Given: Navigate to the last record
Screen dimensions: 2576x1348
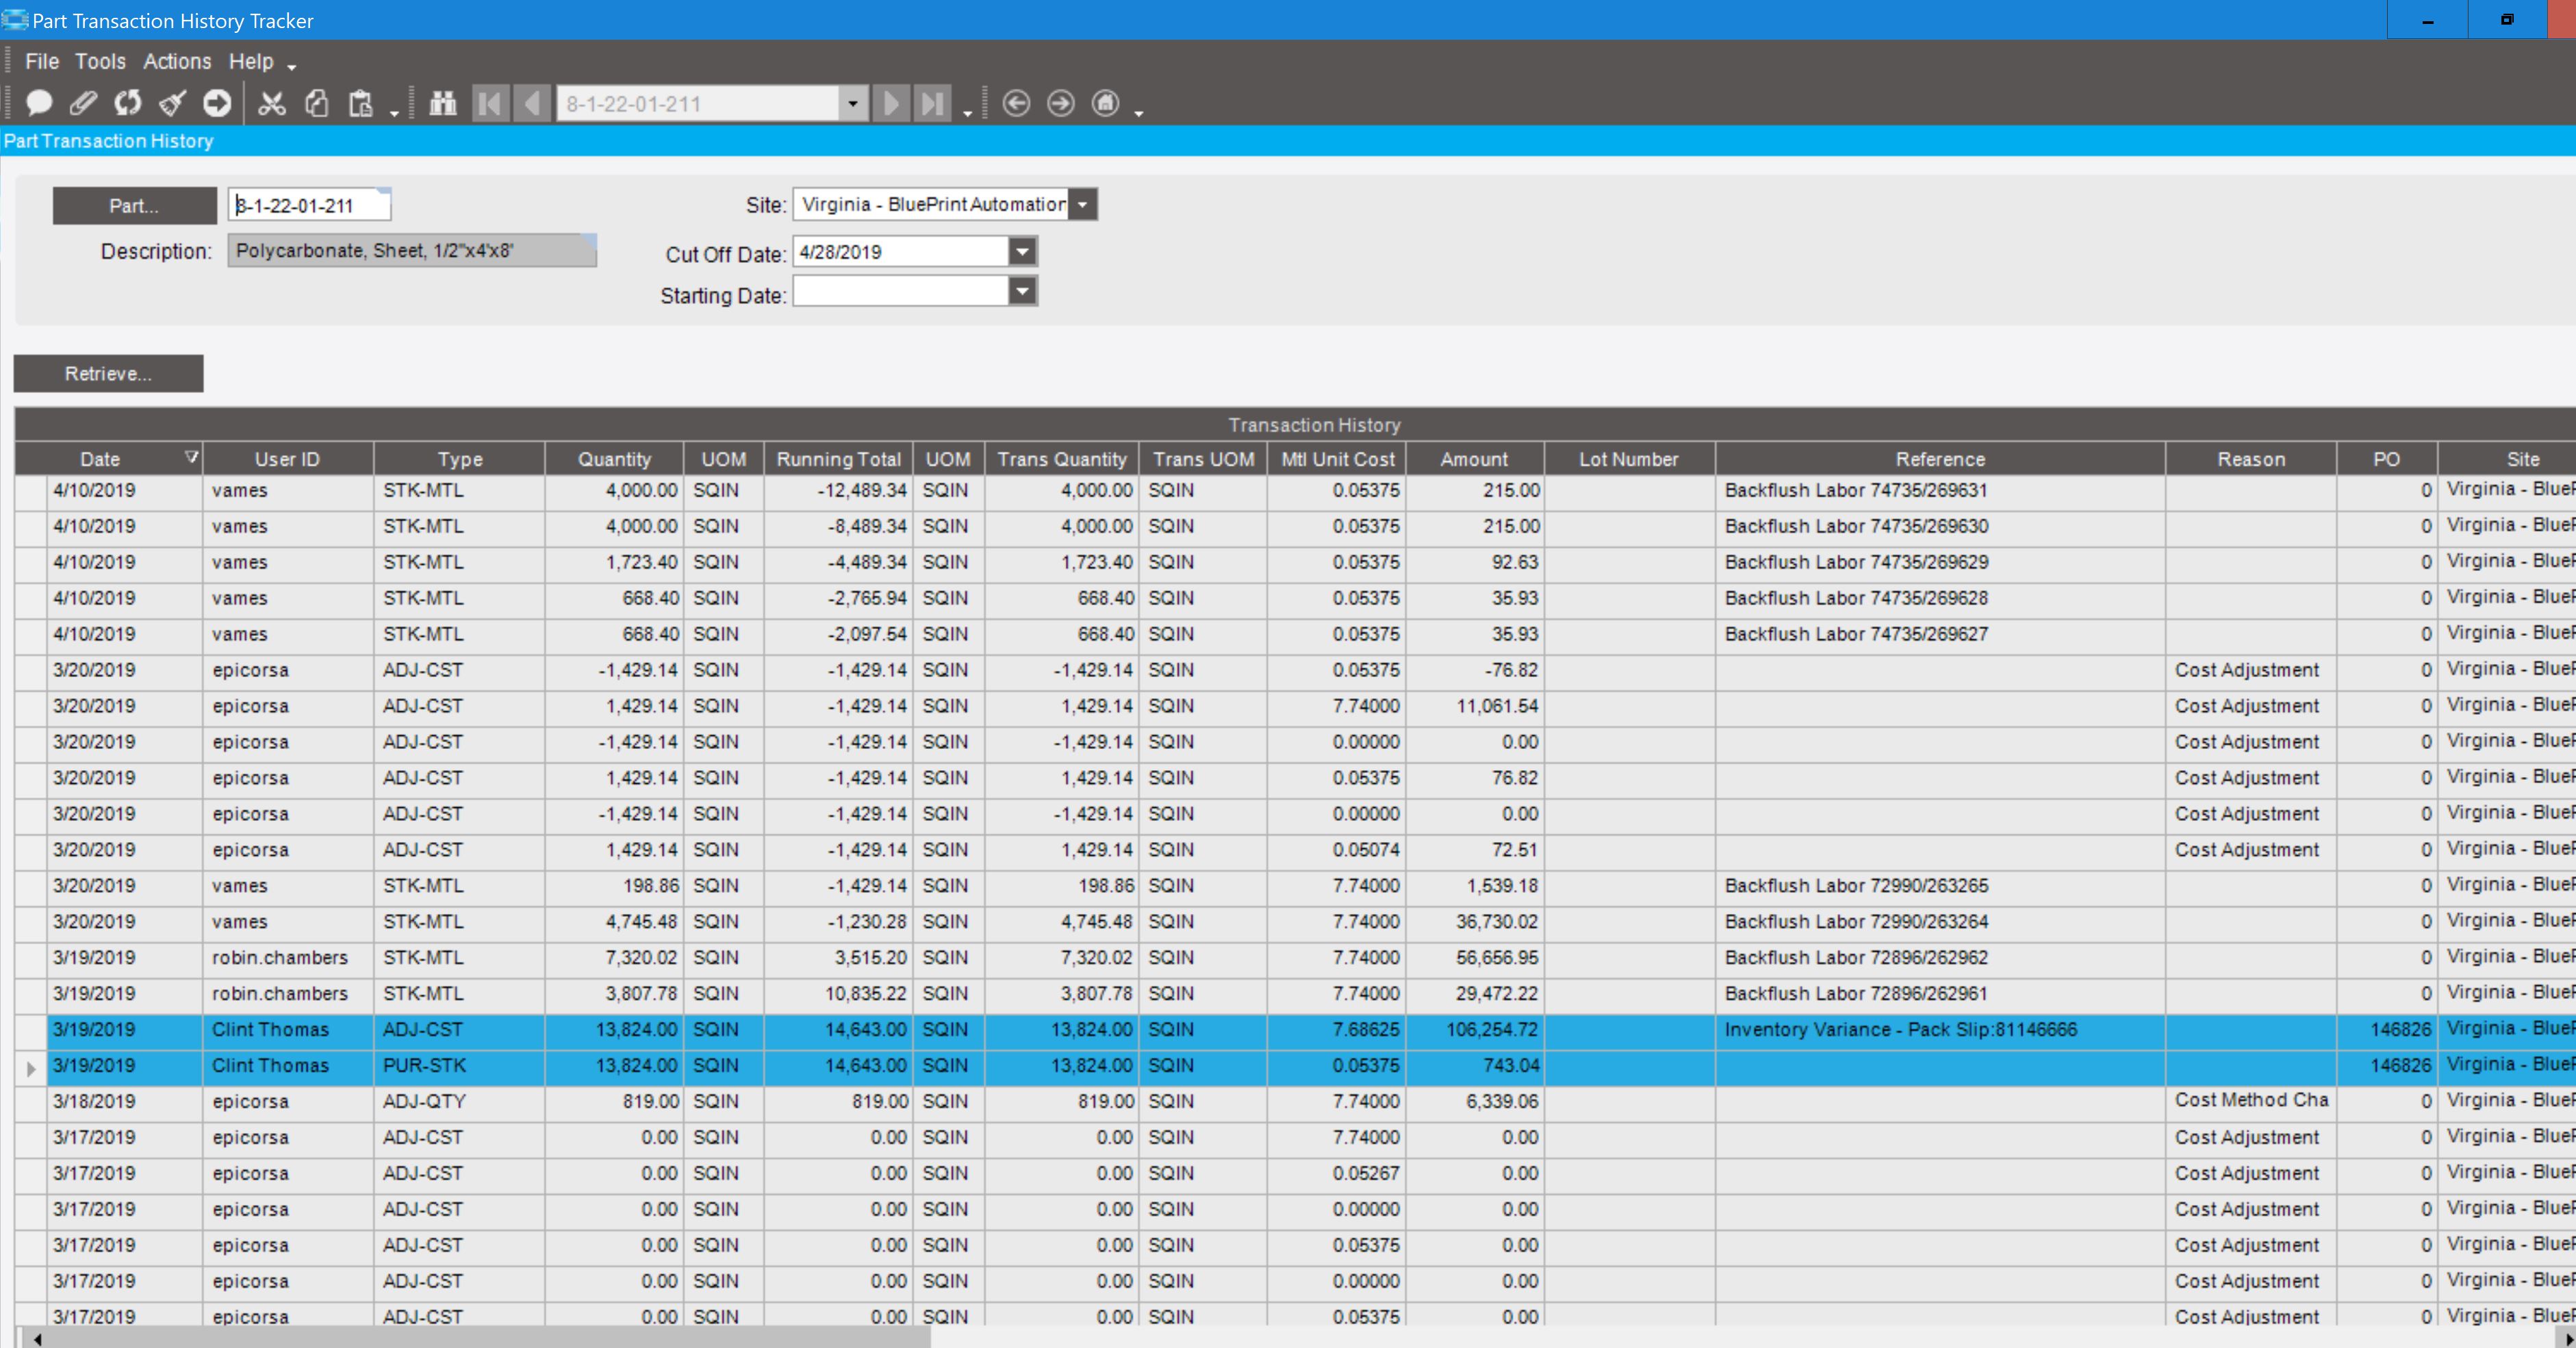Looking at the screenshot, I should [x=931, y=103].
